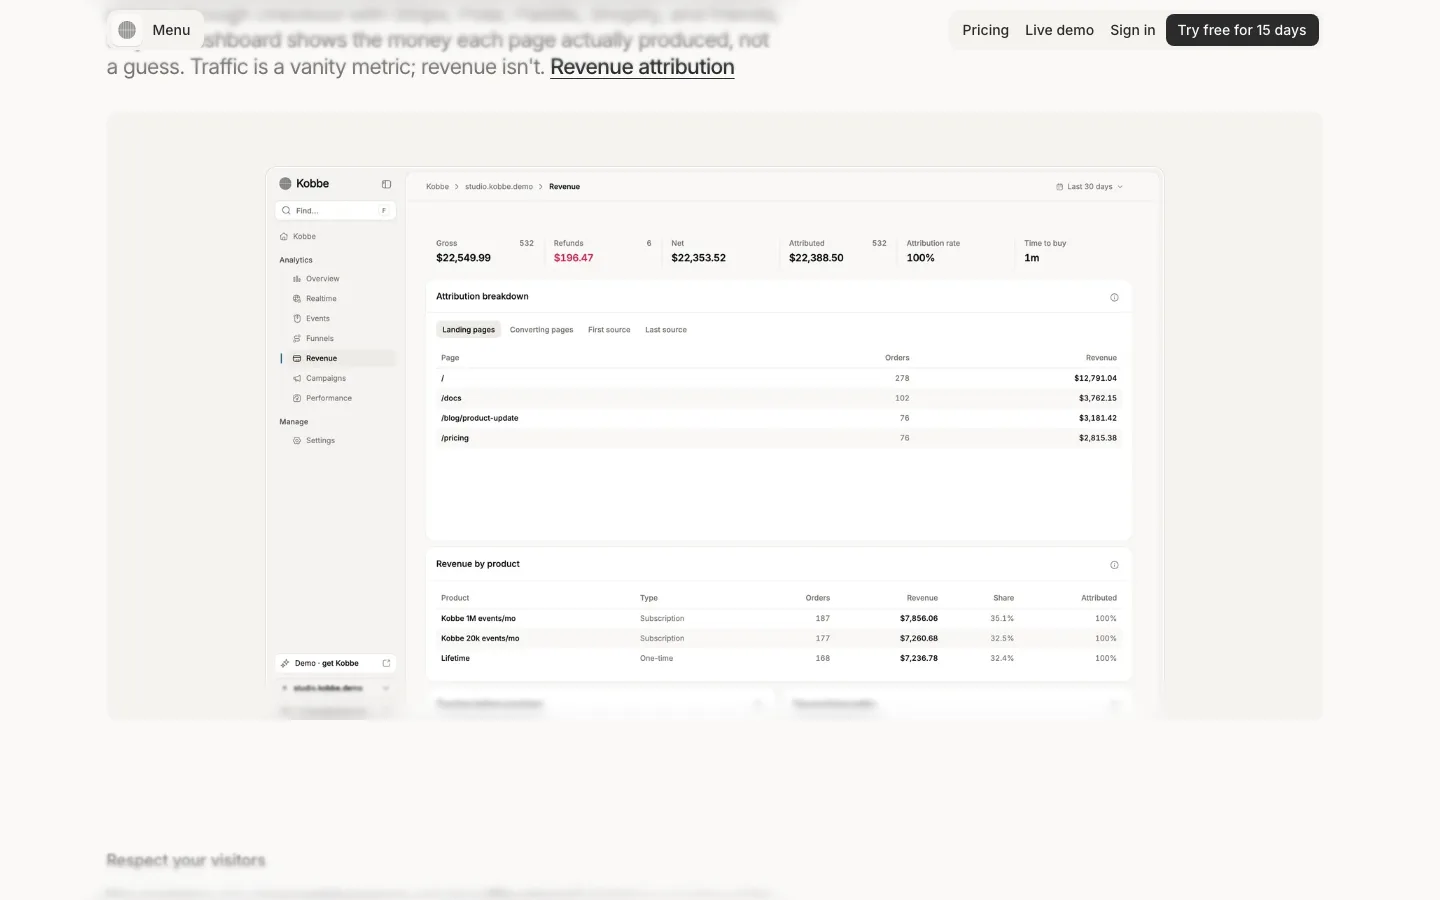Show info for Attribution breakdown
This screenshot has height=900, width=1440.
click(x=1114, y=297)
